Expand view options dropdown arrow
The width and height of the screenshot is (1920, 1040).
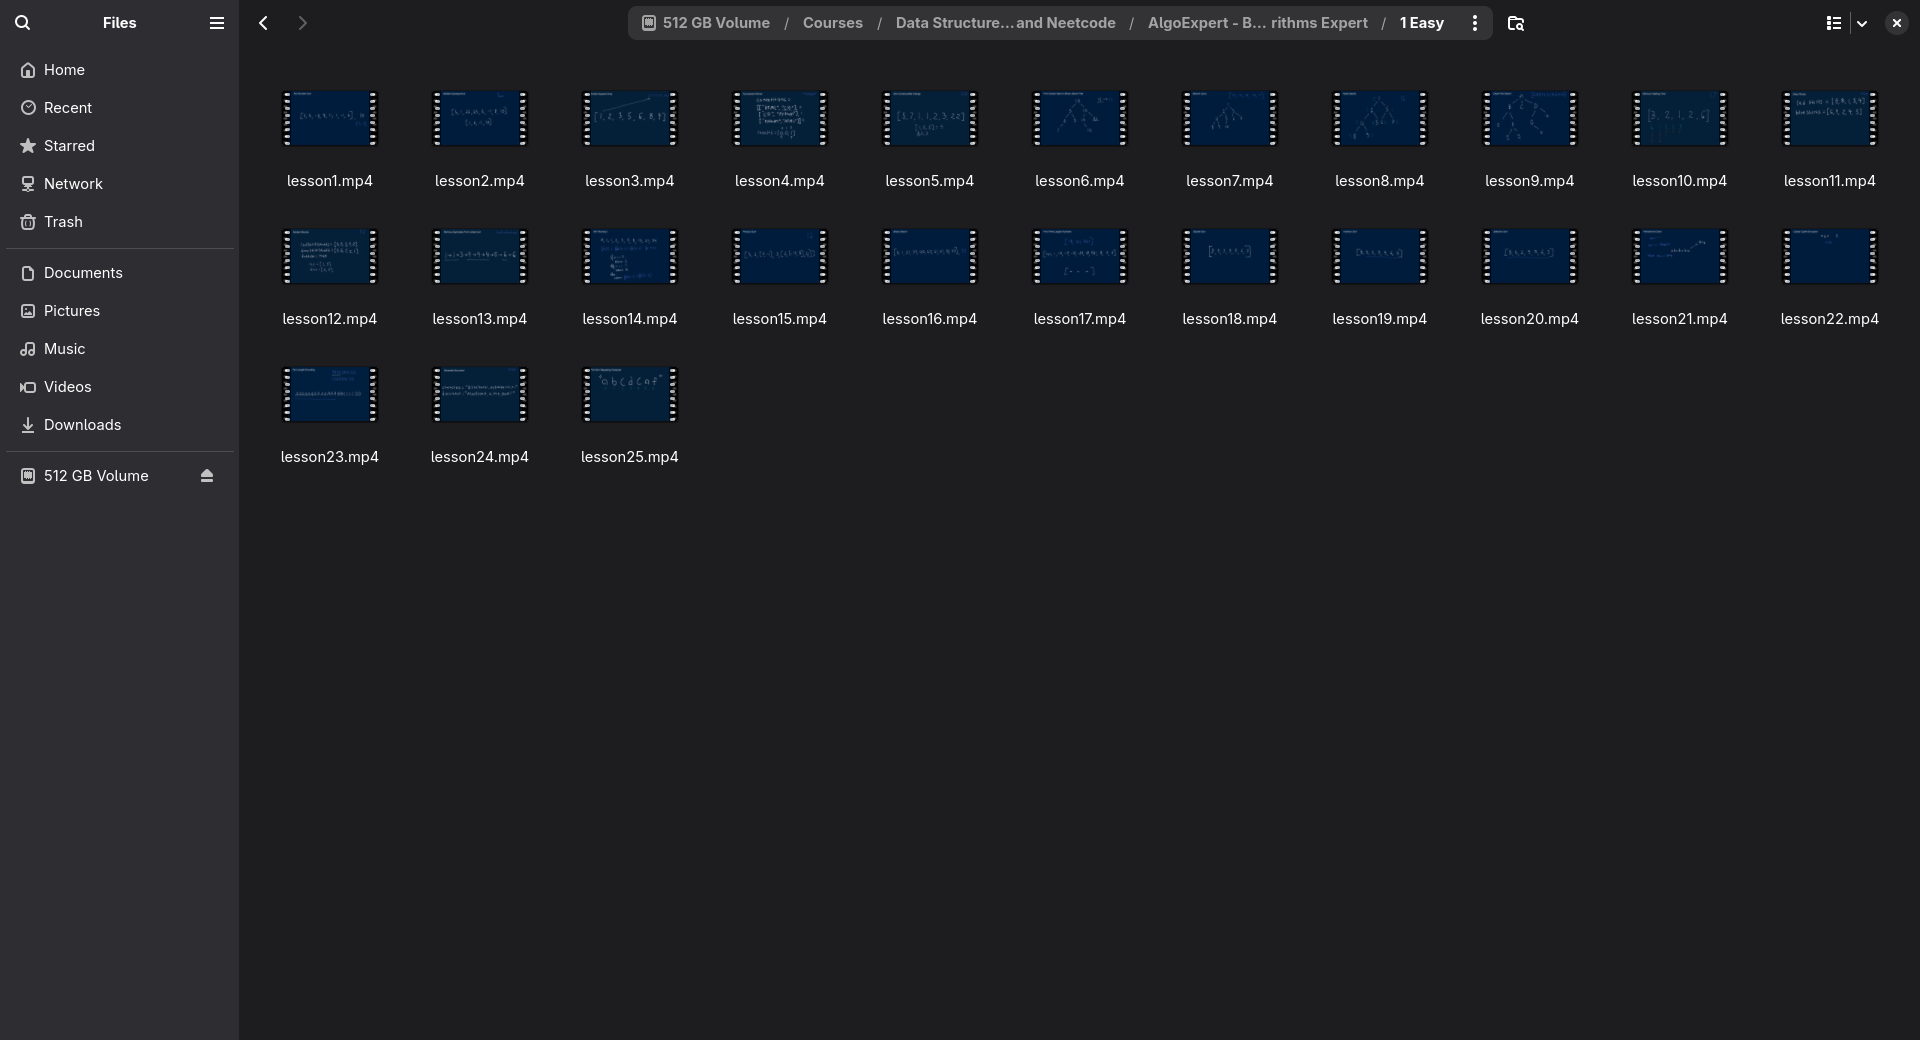[1862, 23]
